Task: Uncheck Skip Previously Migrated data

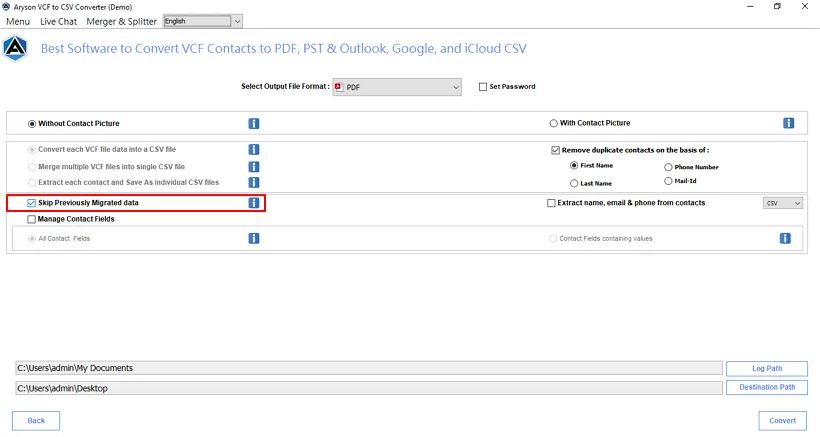Action: [31, 203]
